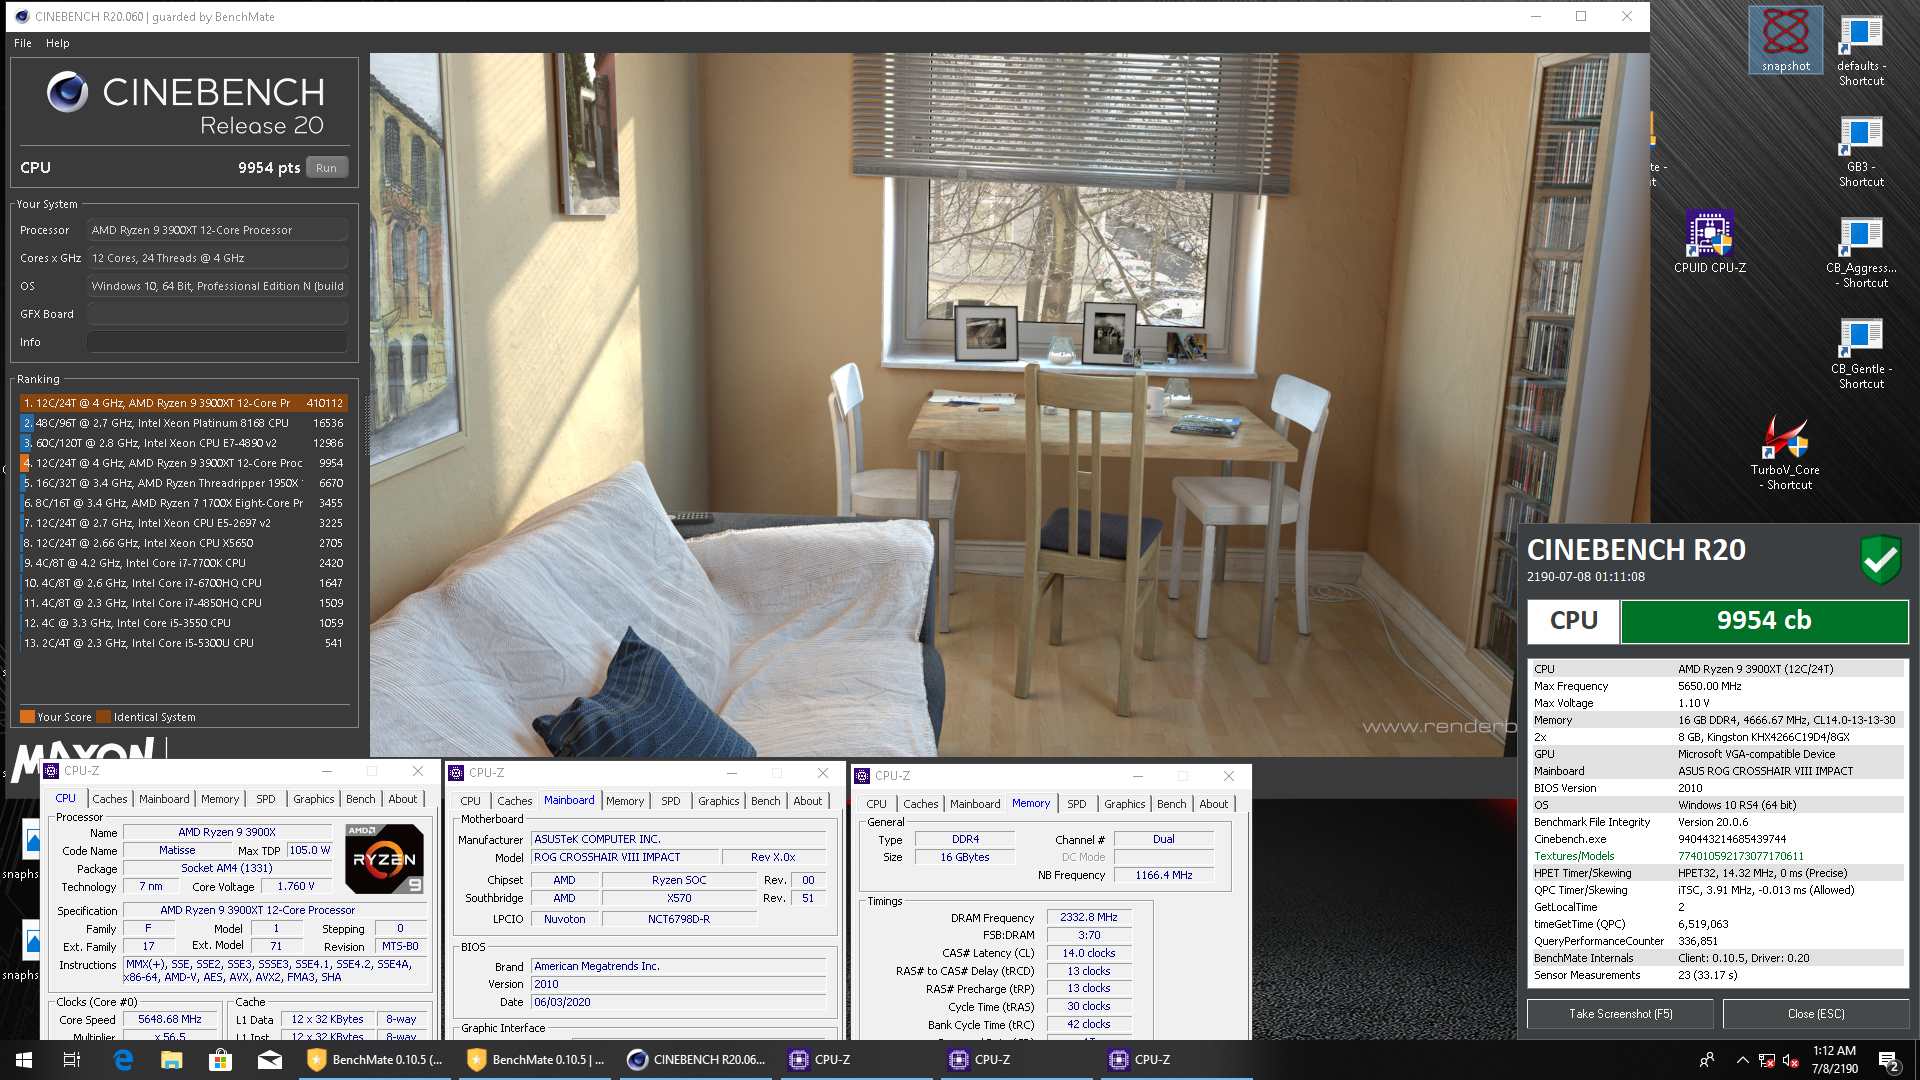Switch to first BenchMate 0.10.5 taskbar window
1920x1080 pixels.
pyautogui.click(x=376, y=1060)
